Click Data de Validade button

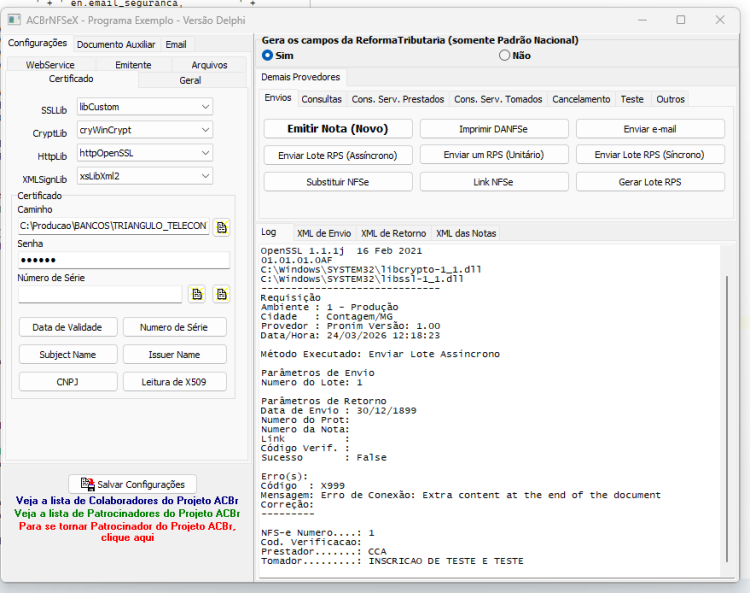click(67, 328)
